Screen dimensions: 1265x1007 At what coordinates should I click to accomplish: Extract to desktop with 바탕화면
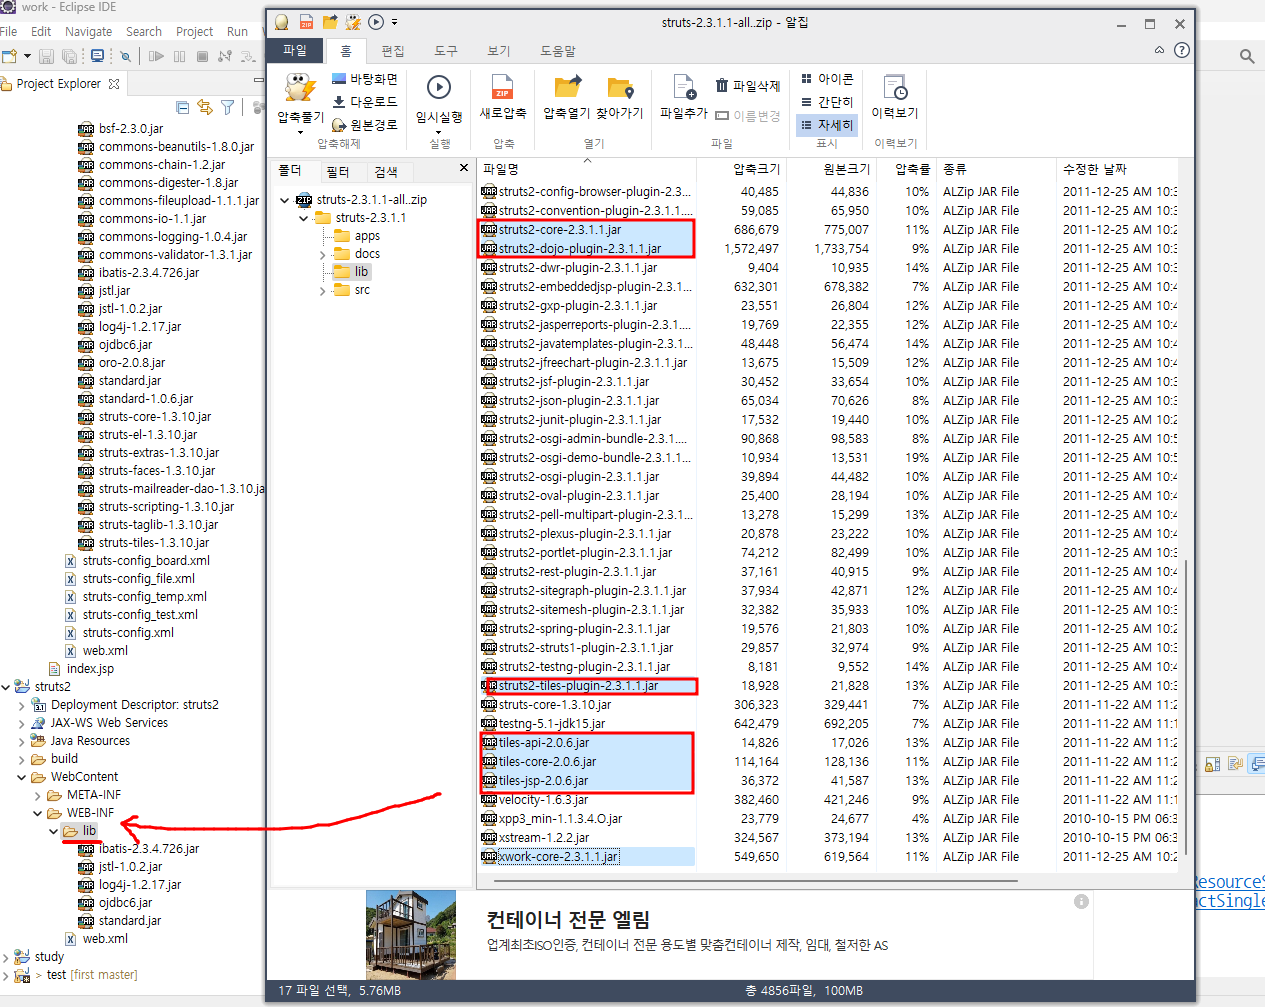pos(365,79)
